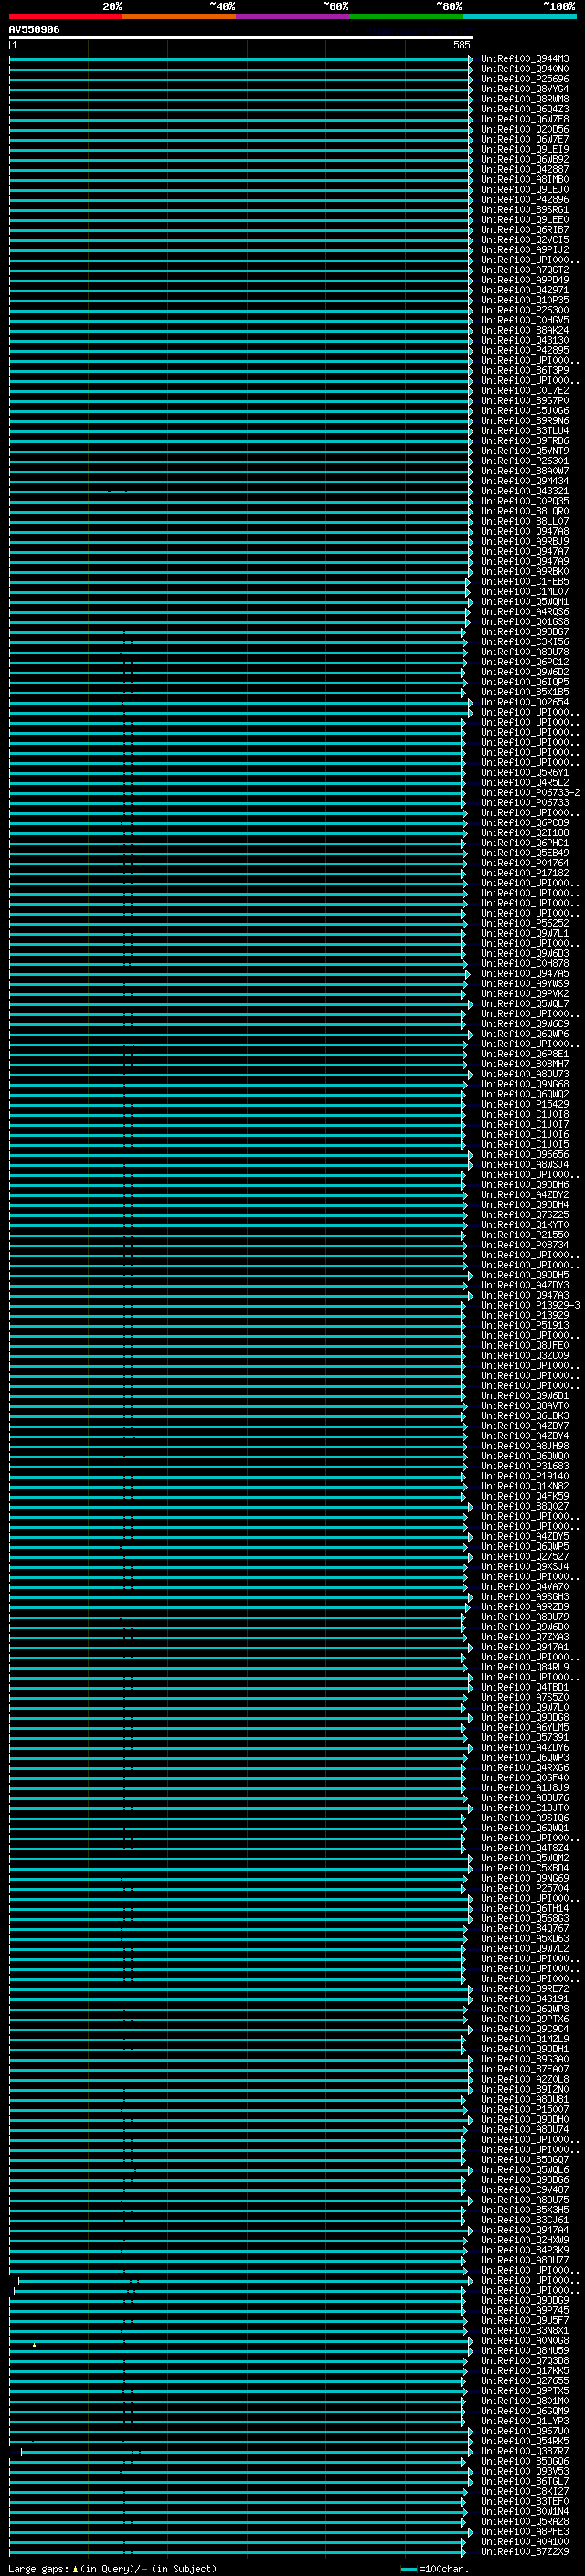The width and height of the screenshot is (585, 2576).
Task: Open hit UniRef100_P21550
Action: 525,1235
